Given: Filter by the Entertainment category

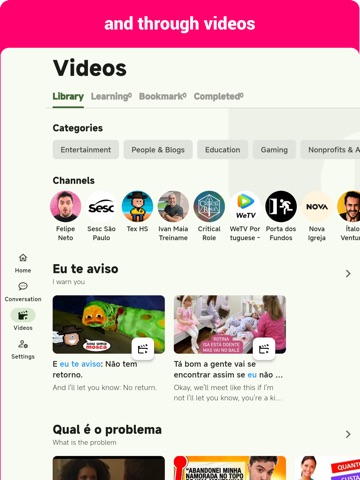Looking at the screenshot, I should (x=86, y=150).
